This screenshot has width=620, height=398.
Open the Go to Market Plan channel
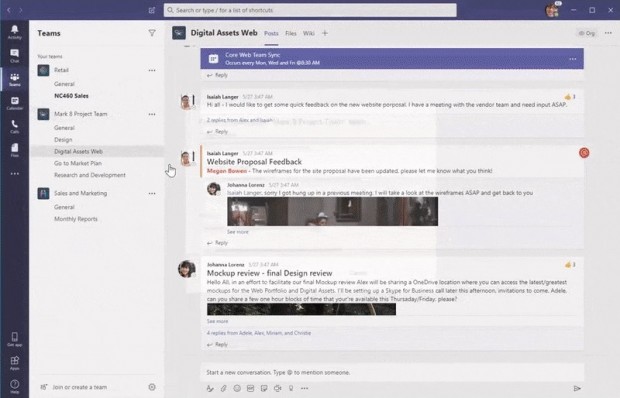[78, 163]
